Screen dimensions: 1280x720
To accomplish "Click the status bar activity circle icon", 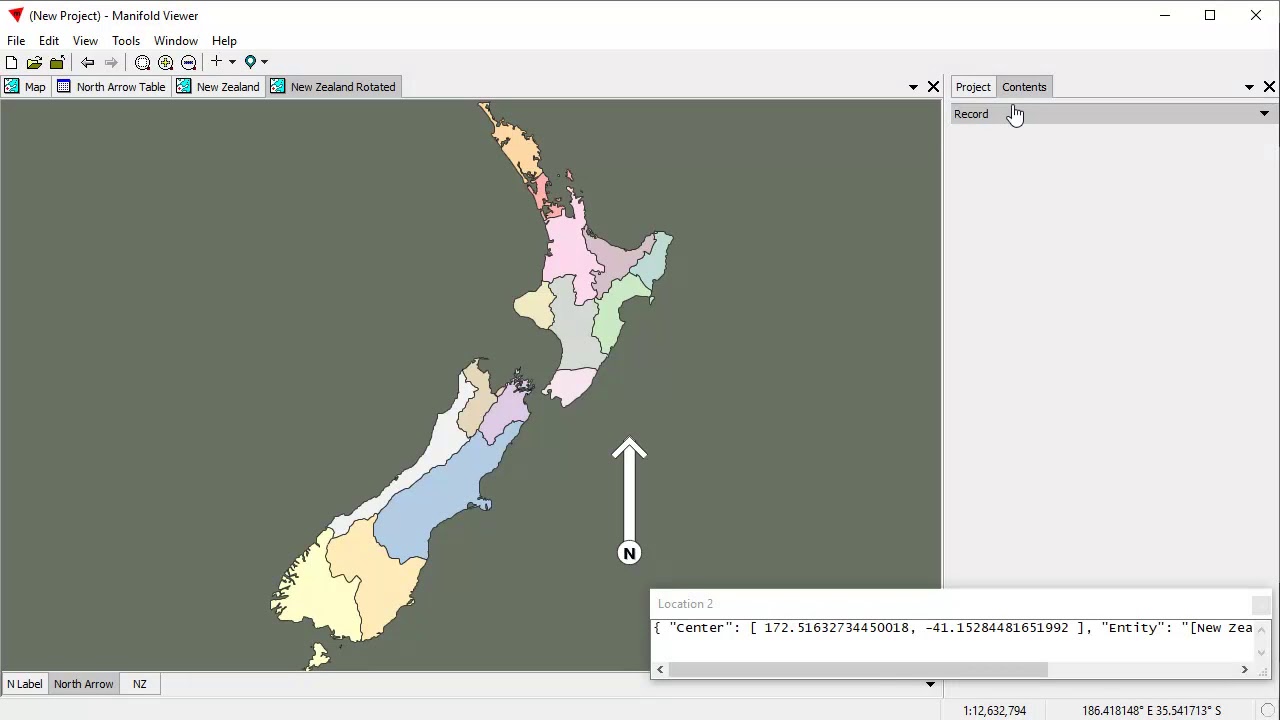I will coord(1267,711).
